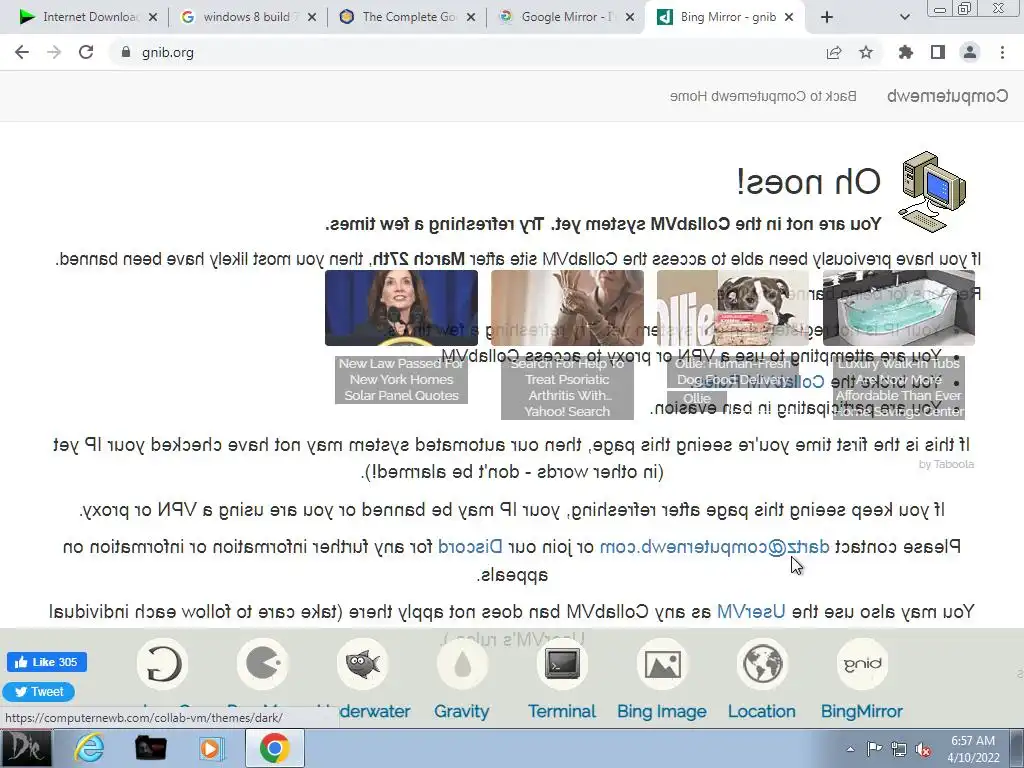
Task: Click the Windows Start button in taskbar
Action: tap(26, 748)
